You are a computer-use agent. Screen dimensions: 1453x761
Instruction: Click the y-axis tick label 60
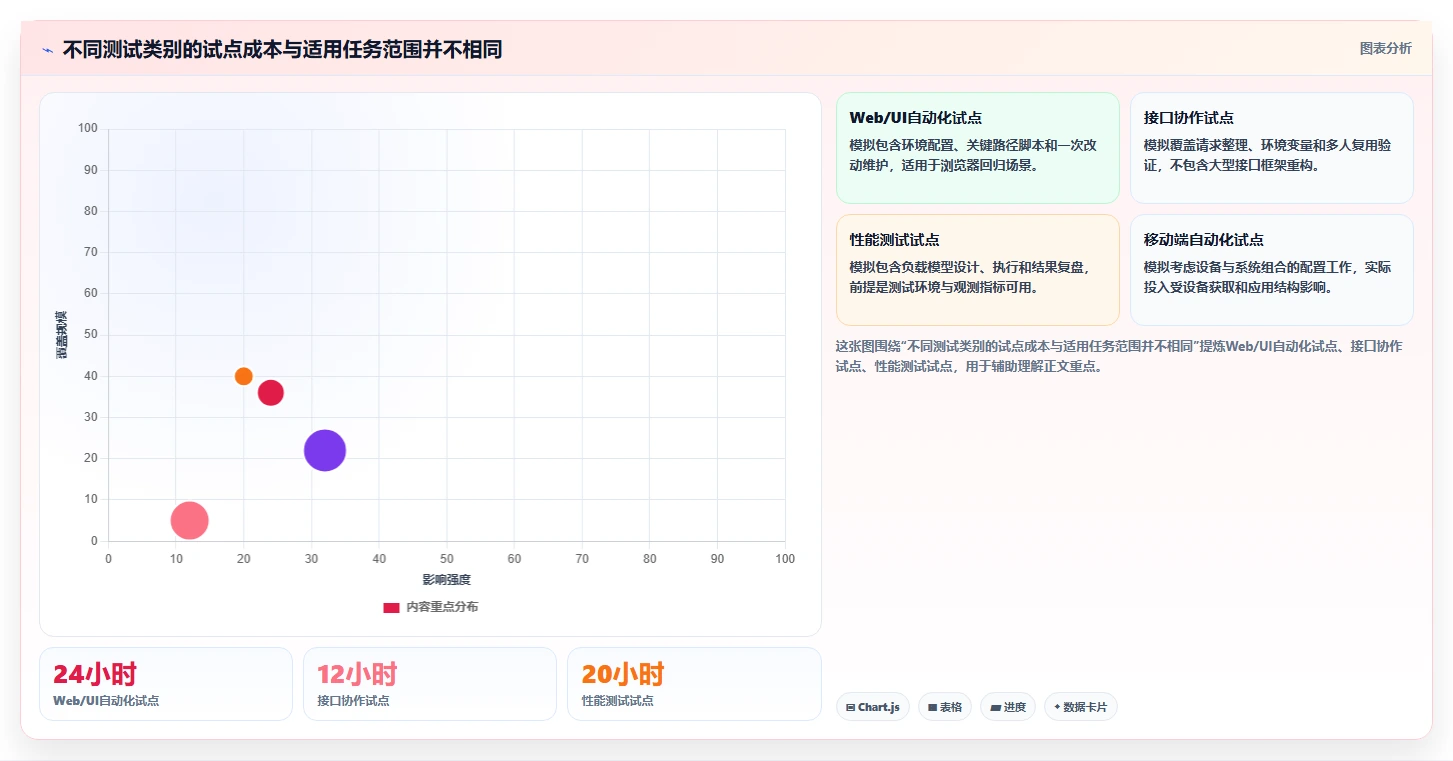coord(91,293)
